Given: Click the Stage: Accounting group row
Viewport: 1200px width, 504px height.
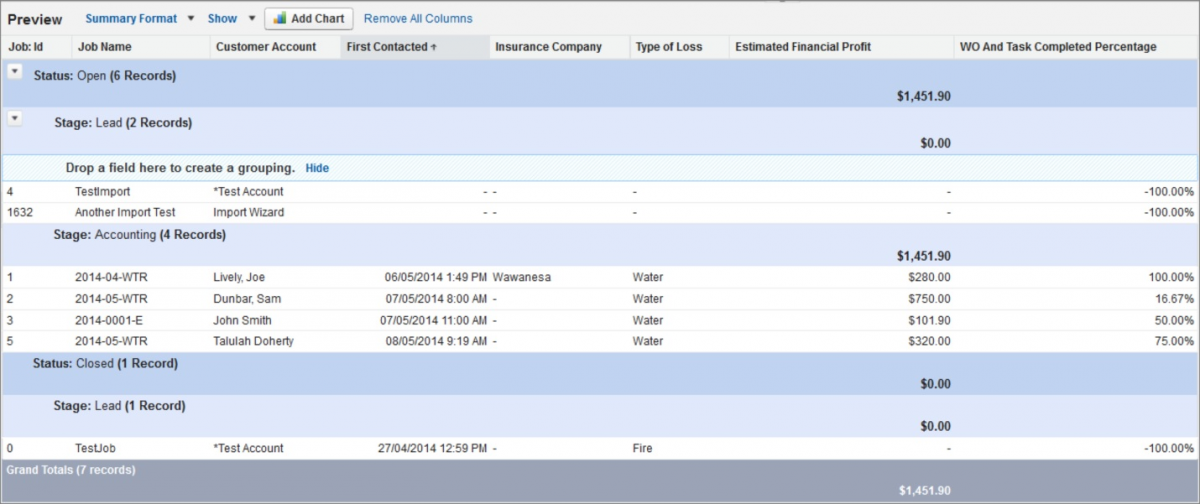Looking at the screenshot, I should click(x=139, y=235).
